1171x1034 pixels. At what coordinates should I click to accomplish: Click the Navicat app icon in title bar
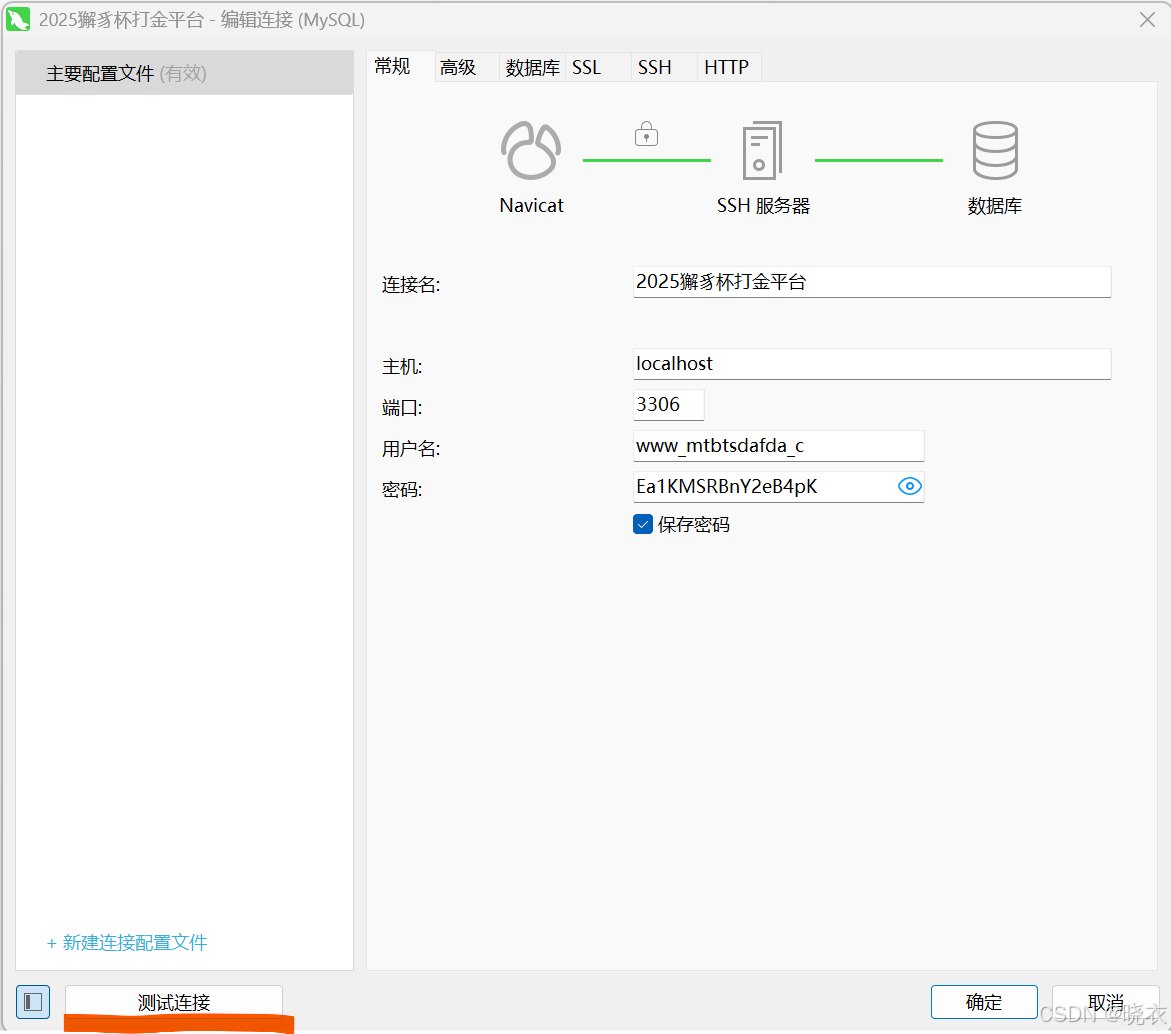point(18,19)
